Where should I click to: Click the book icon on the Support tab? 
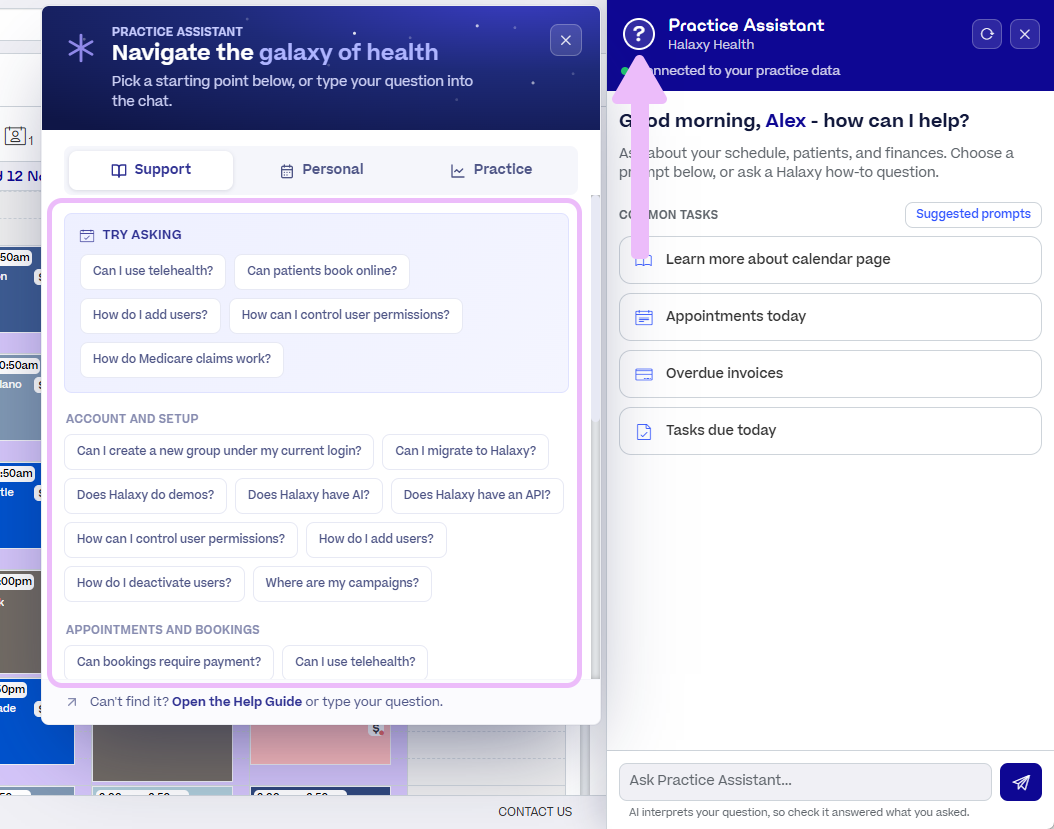119,171
